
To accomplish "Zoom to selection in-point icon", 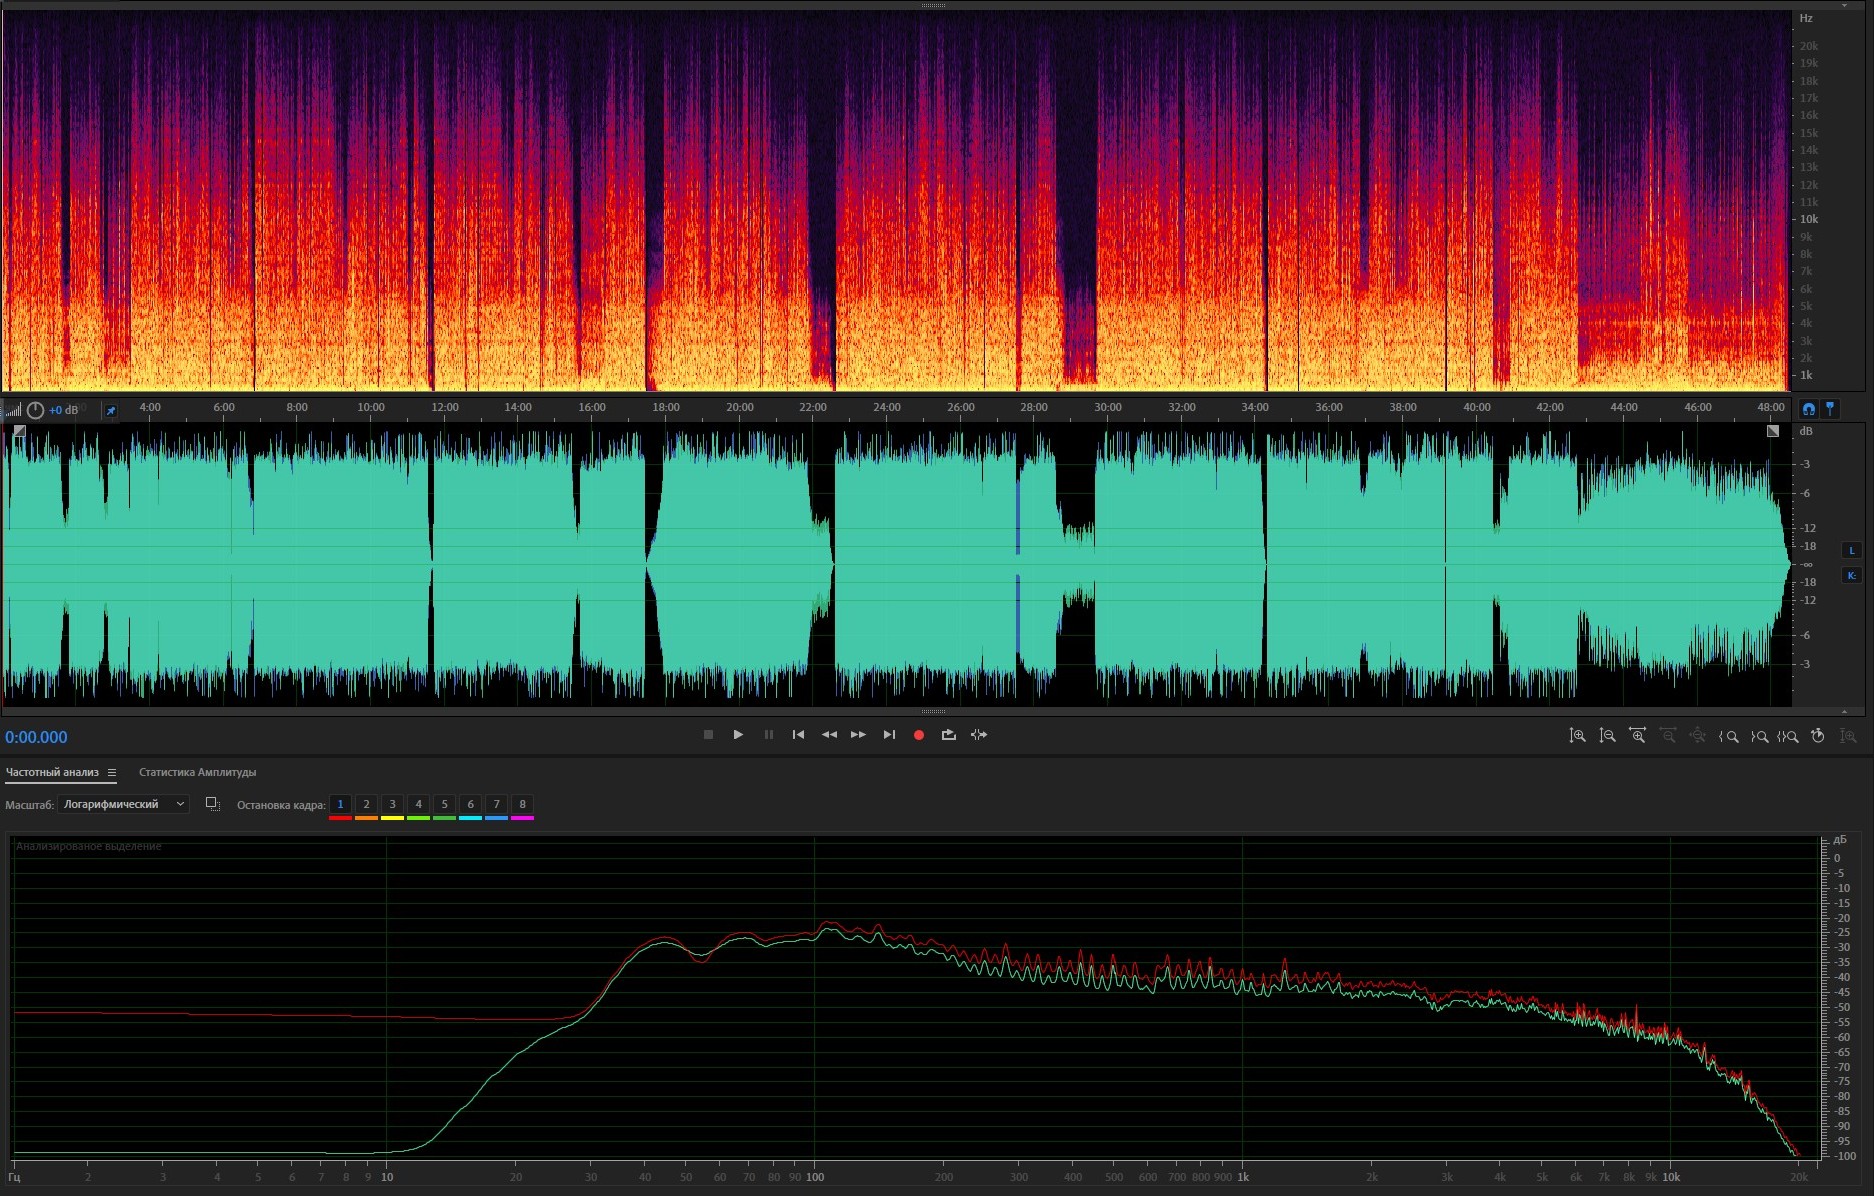I will [x=1728, y=736].
